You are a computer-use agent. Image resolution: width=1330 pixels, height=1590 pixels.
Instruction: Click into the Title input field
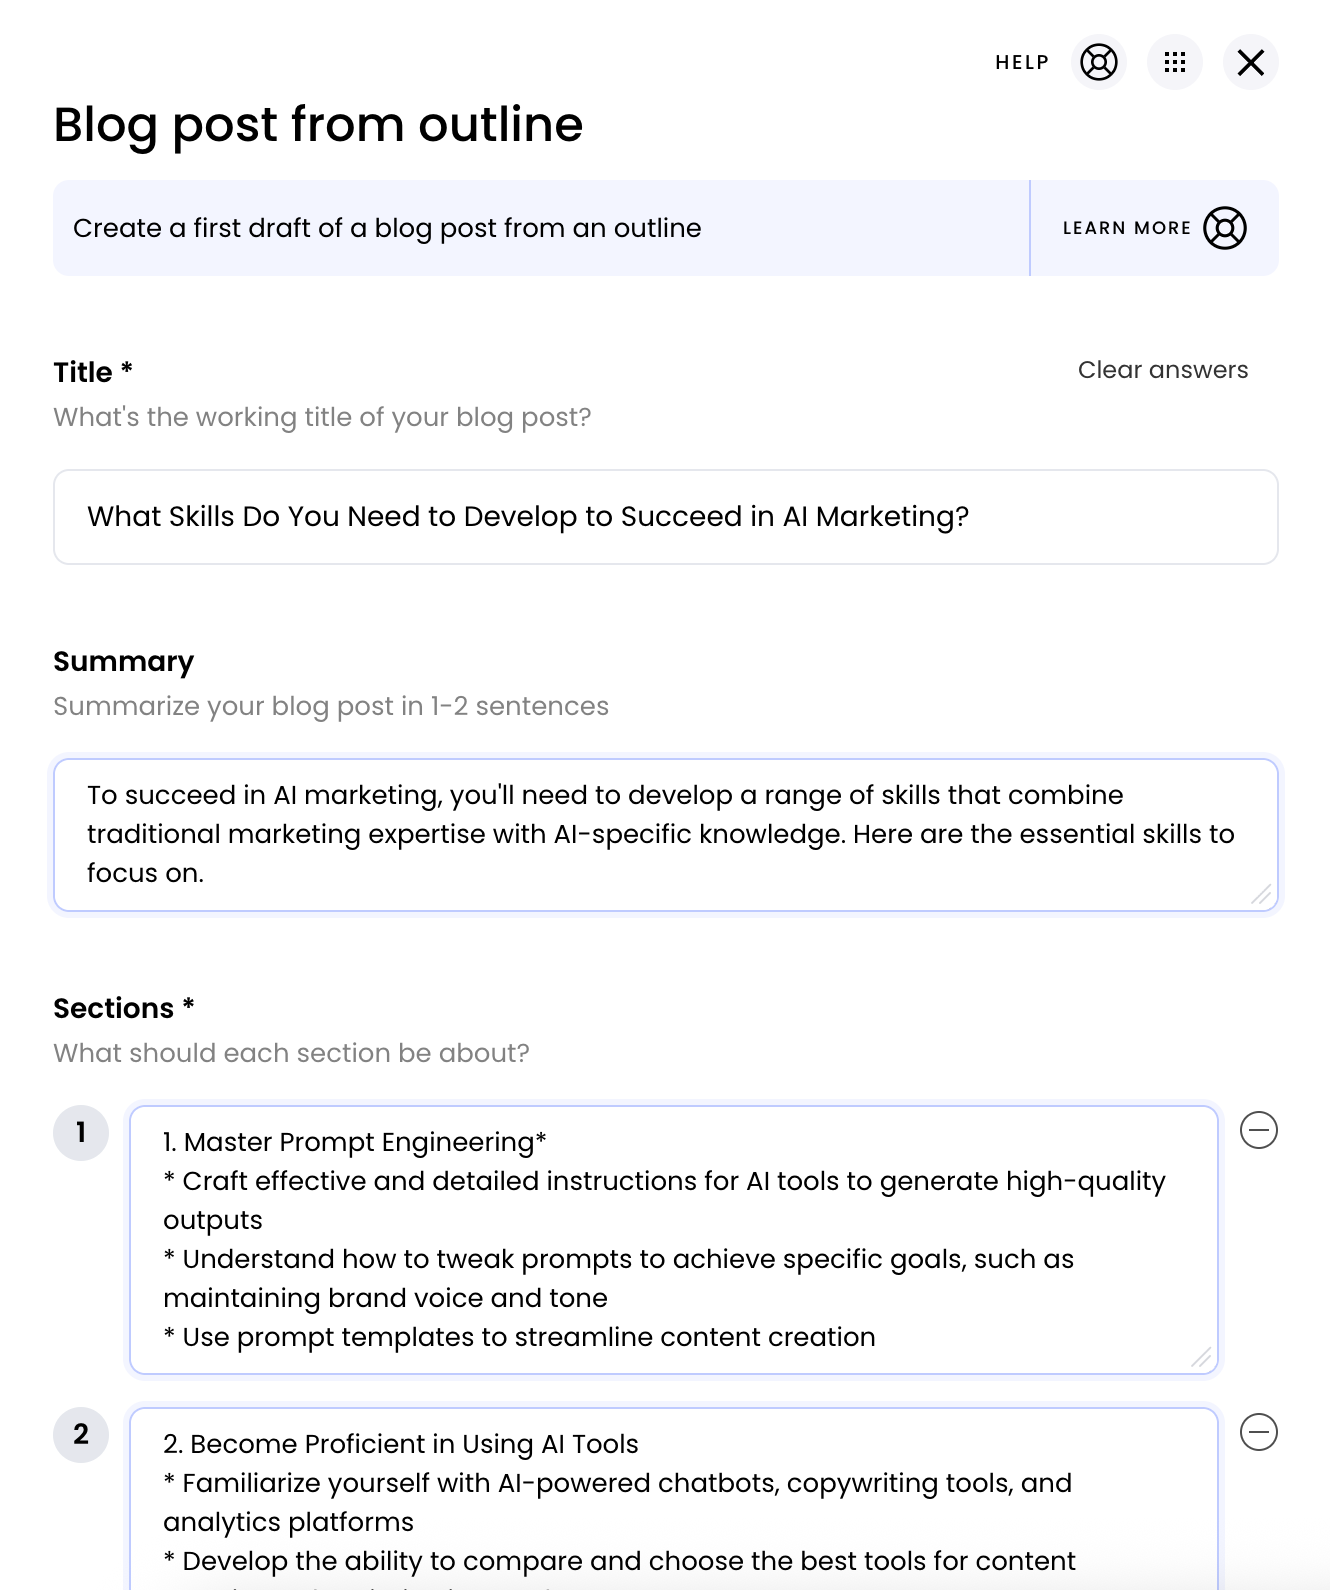pos(665,517)
